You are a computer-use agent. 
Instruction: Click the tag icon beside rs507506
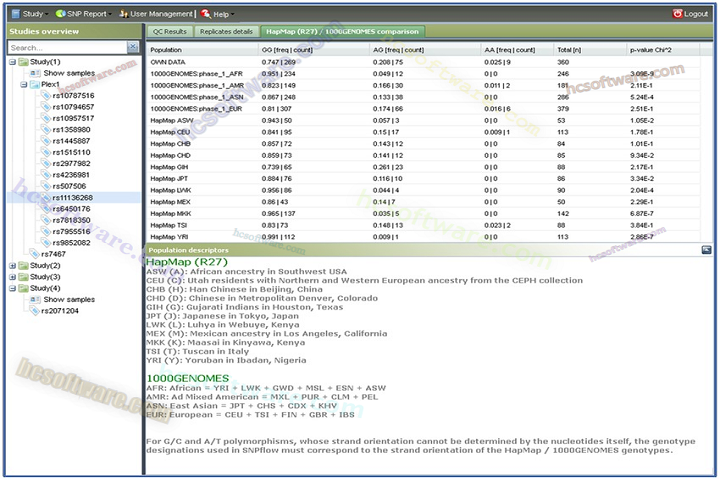[46, 186]
